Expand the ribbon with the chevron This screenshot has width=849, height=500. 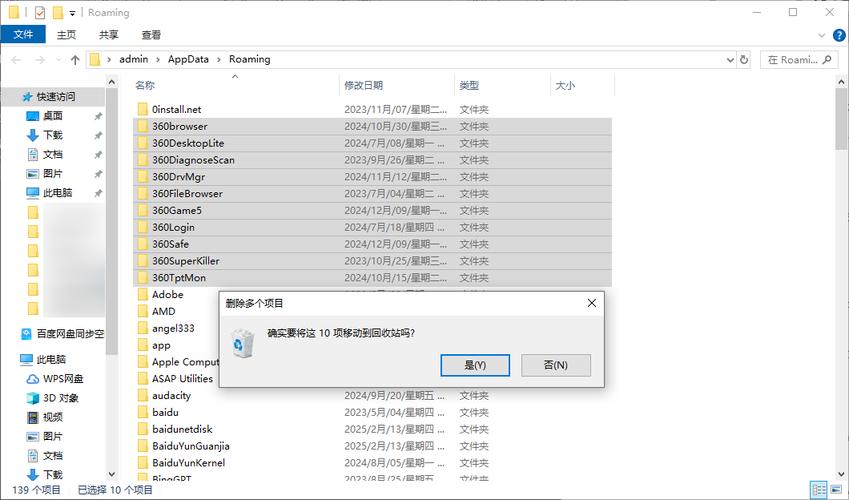[x=821, y=35]
